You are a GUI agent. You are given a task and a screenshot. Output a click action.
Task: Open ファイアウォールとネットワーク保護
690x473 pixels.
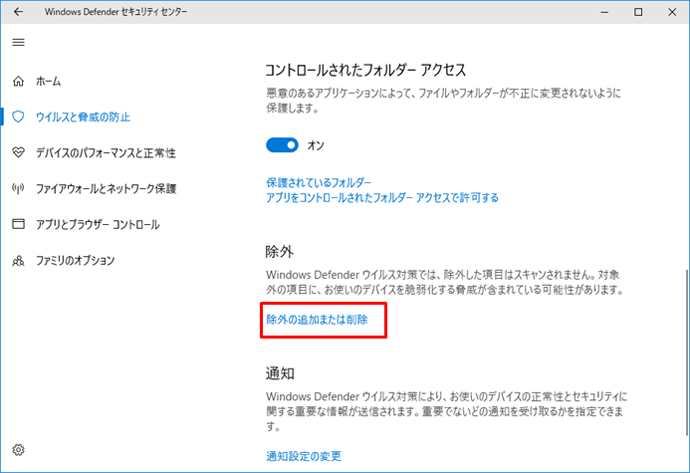click(106, 189)
